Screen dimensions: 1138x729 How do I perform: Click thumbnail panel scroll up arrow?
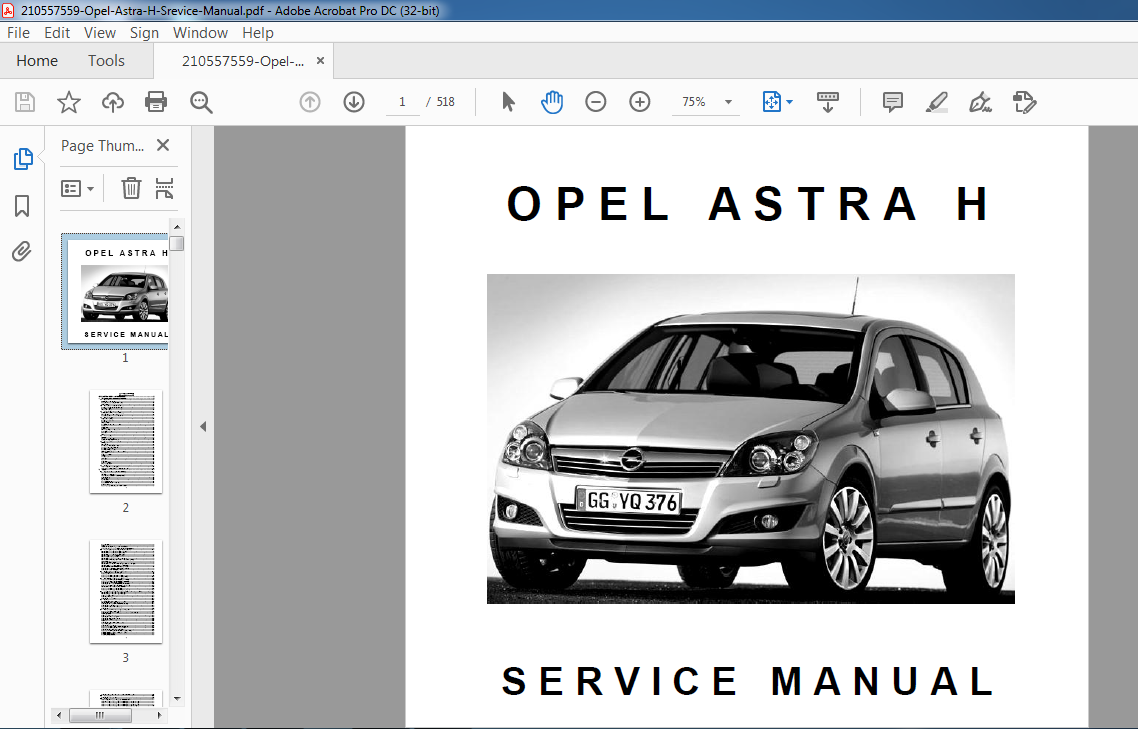(x=177, y=227)
